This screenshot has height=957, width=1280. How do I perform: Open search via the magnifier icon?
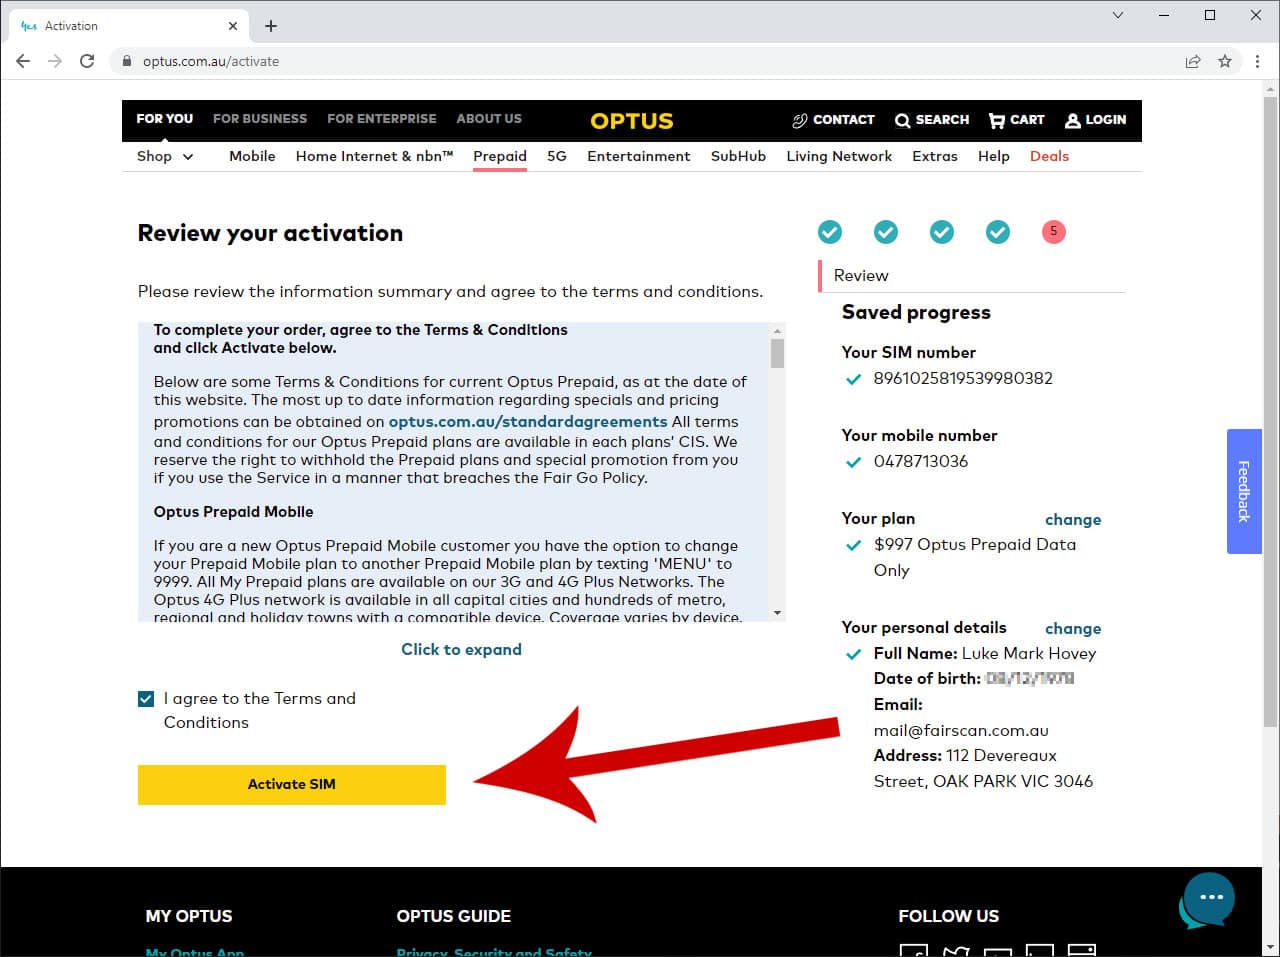[x=903, y=120]
